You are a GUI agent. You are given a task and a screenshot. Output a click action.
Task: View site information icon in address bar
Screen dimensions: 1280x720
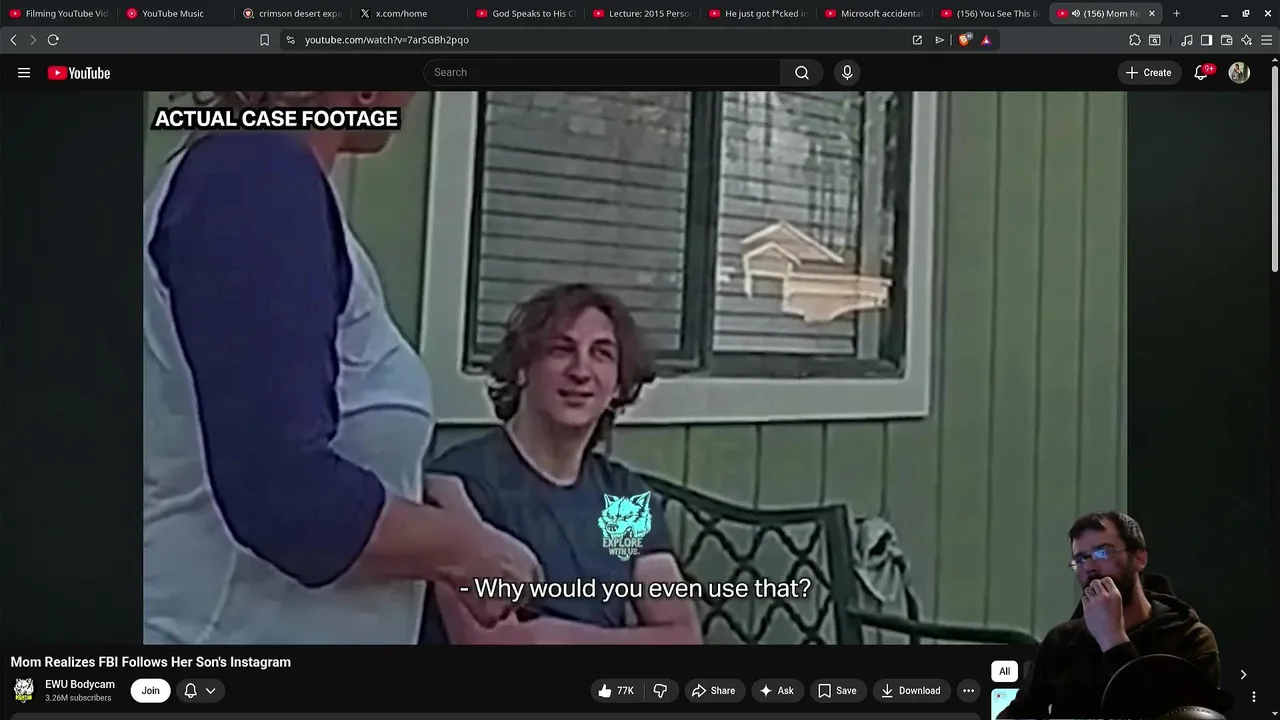pyautogui.click(x=290, y=40)
